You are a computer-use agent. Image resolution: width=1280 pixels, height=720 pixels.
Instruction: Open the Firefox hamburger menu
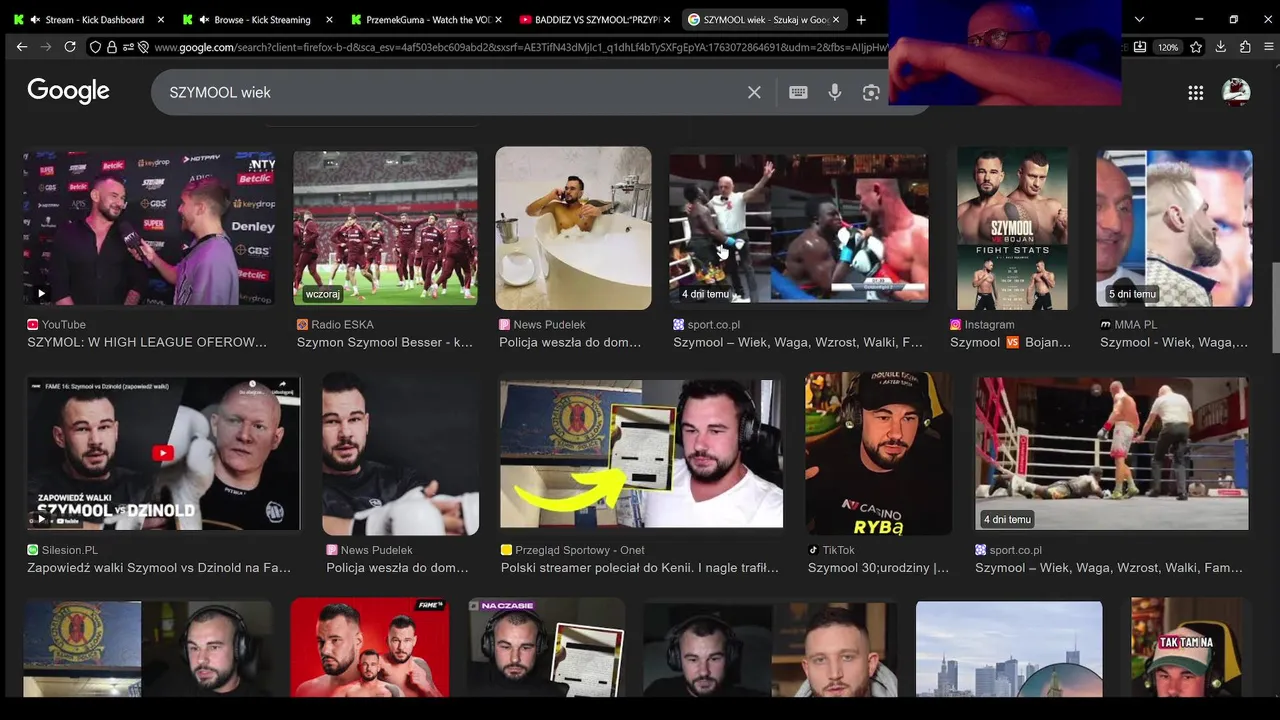tap(1269, 47)
